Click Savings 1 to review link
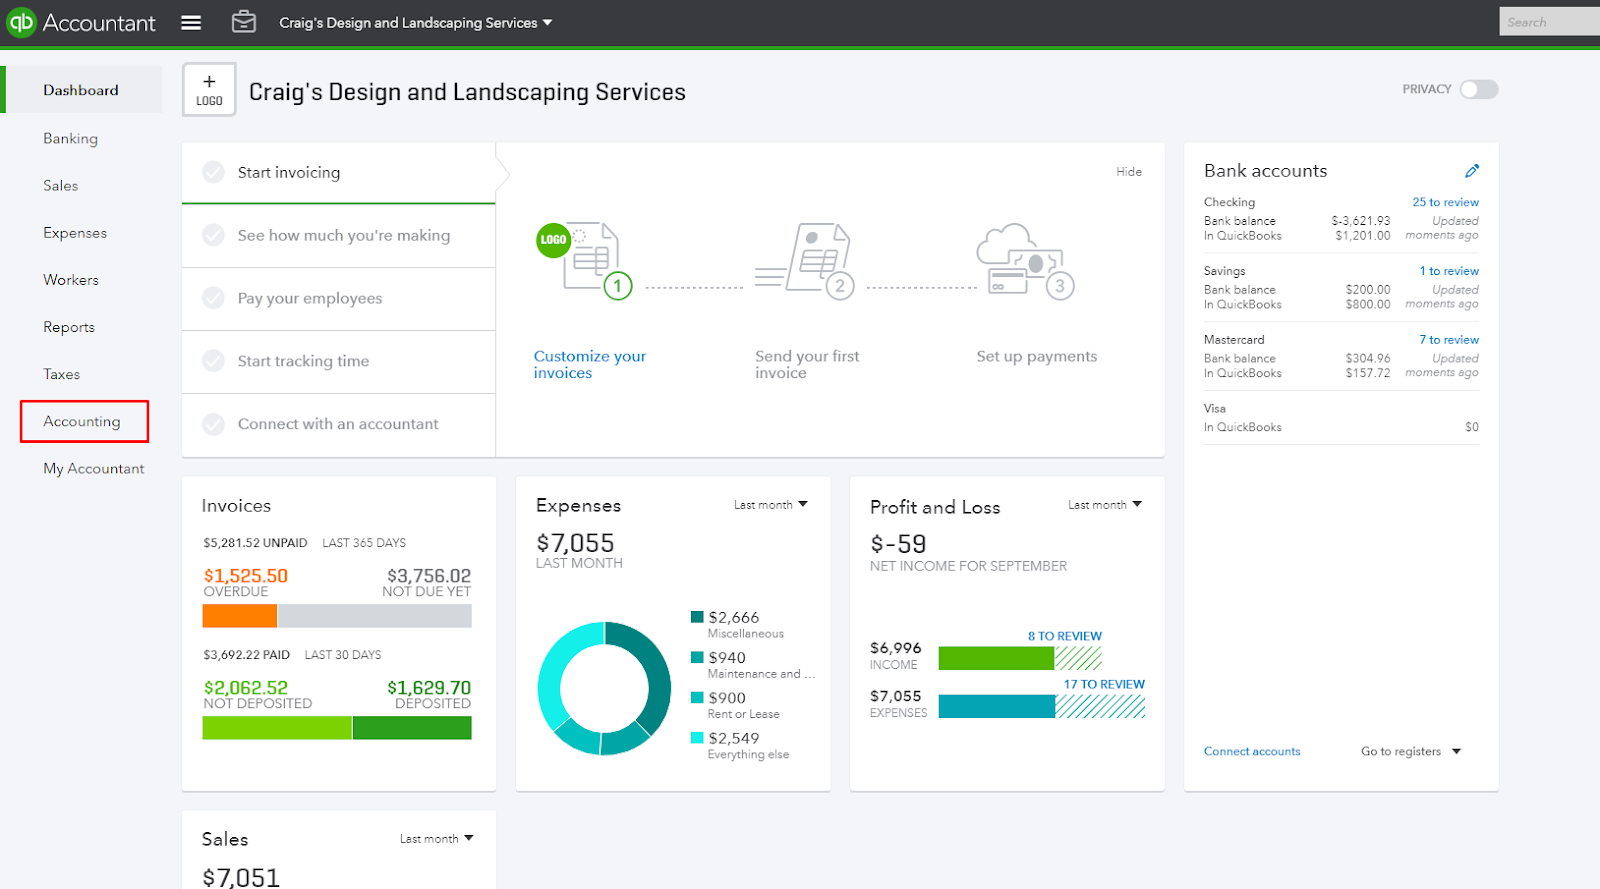The width and height of the screenshot is (1600, 889). tap(1449, 271)
